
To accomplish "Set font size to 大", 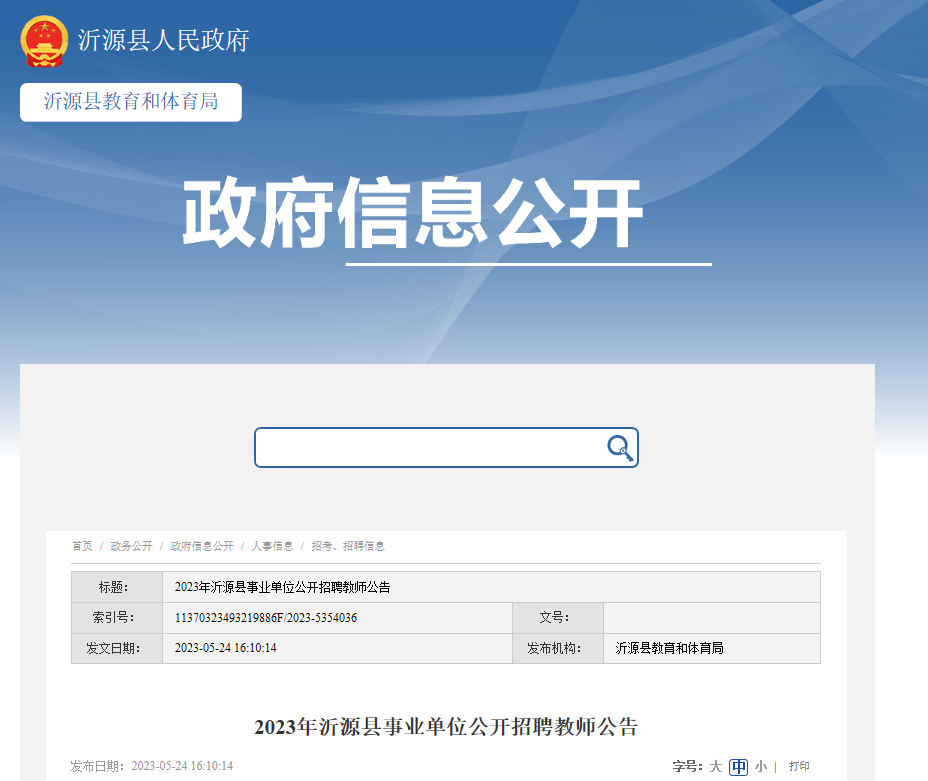I will 715,766.
